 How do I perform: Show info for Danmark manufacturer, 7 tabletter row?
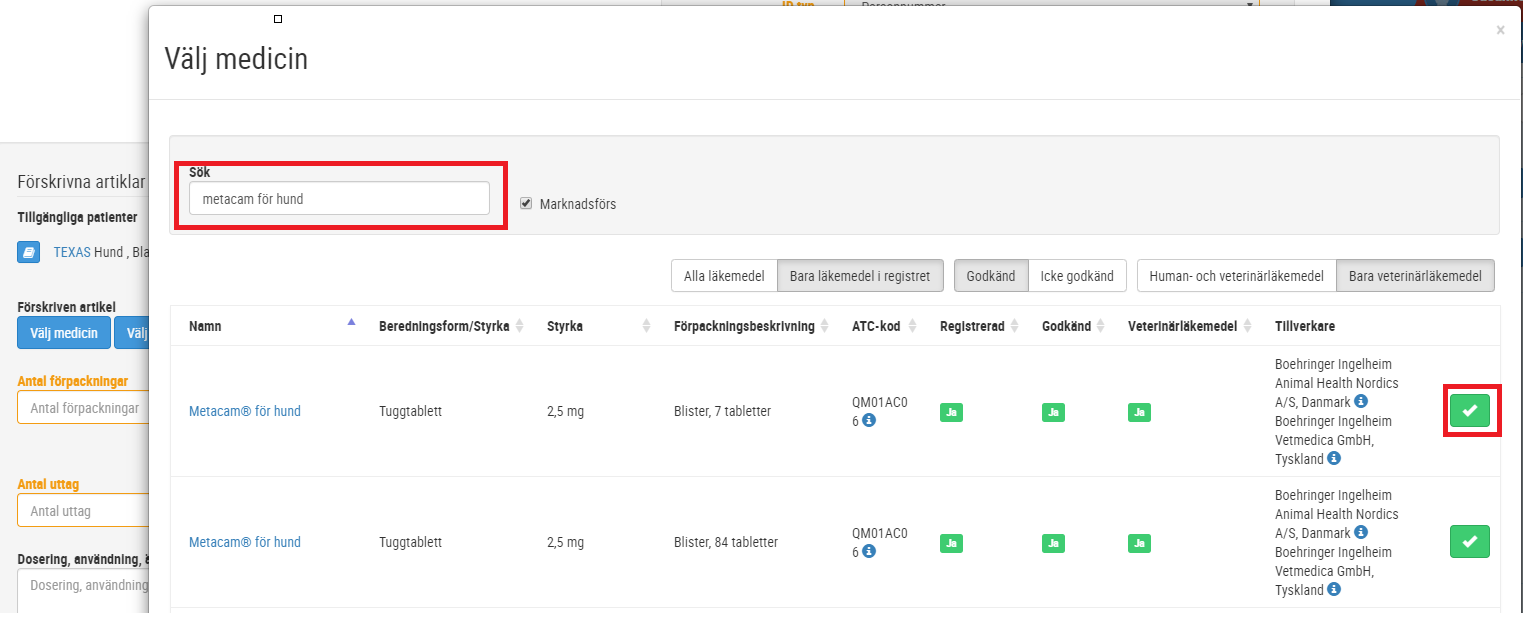1360,402
